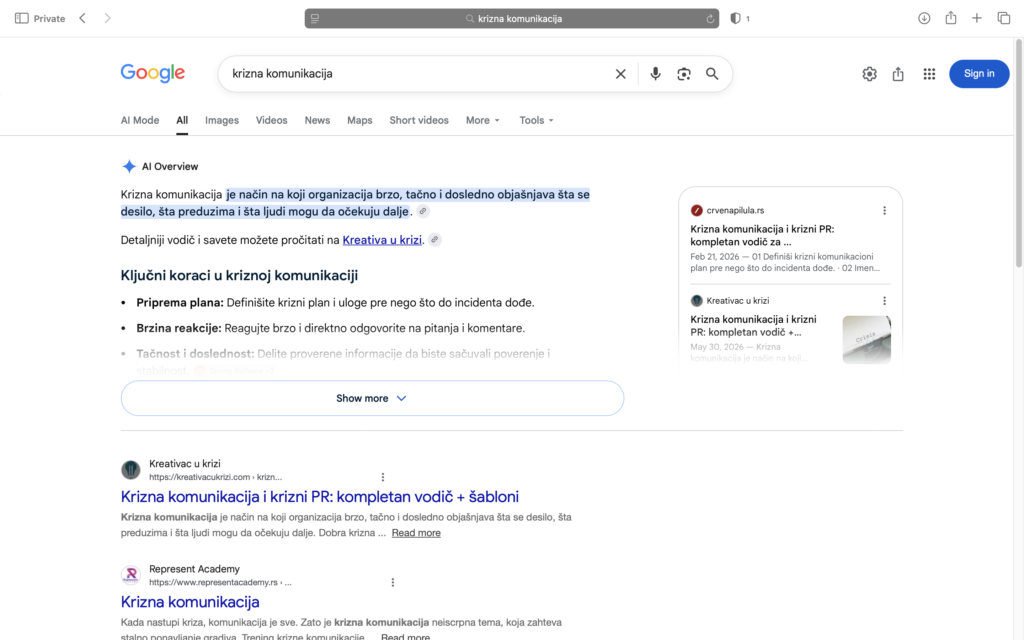The width and height of the screenshot is (1024, 640).
Task: Open result Krizna komunikacija i krizni PR: kompletan vodič + šabloni
Action: coord(320,496)
